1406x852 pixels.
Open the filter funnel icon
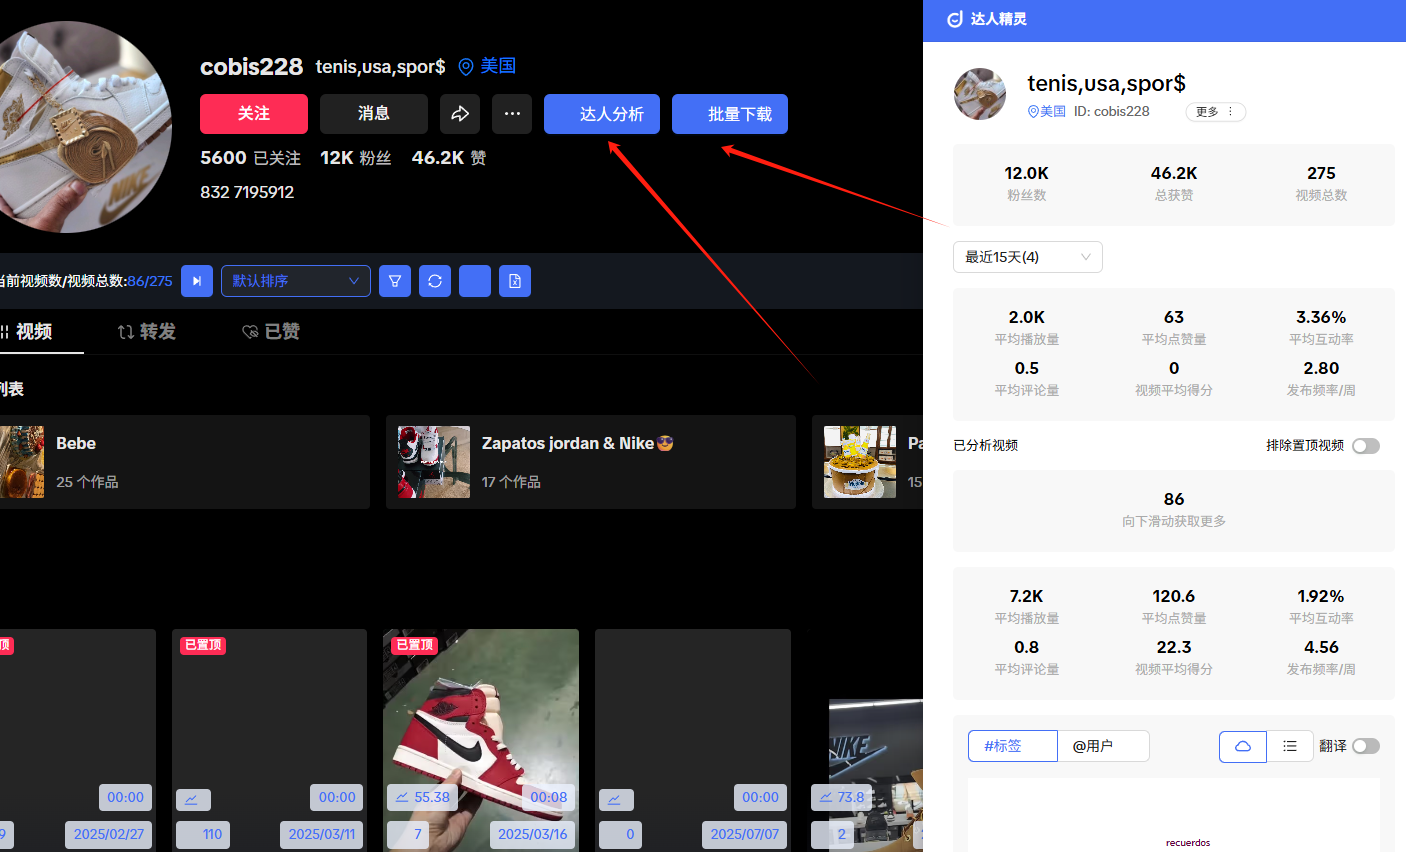point(395,281)
